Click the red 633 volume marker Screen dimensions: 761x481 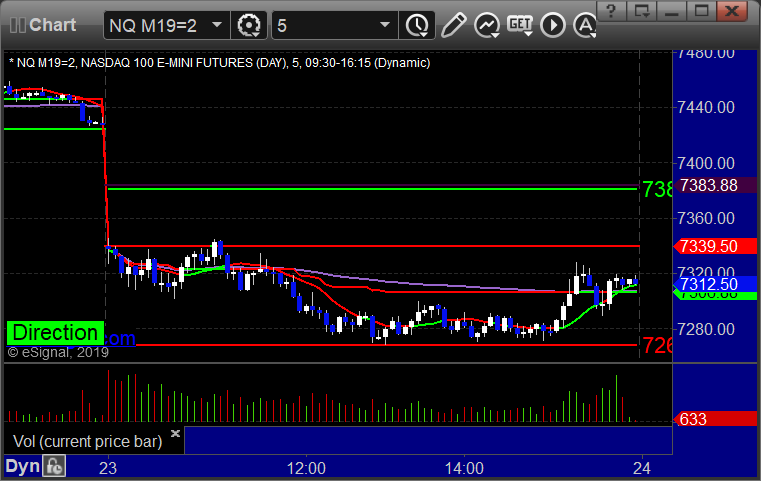[715, 419]
